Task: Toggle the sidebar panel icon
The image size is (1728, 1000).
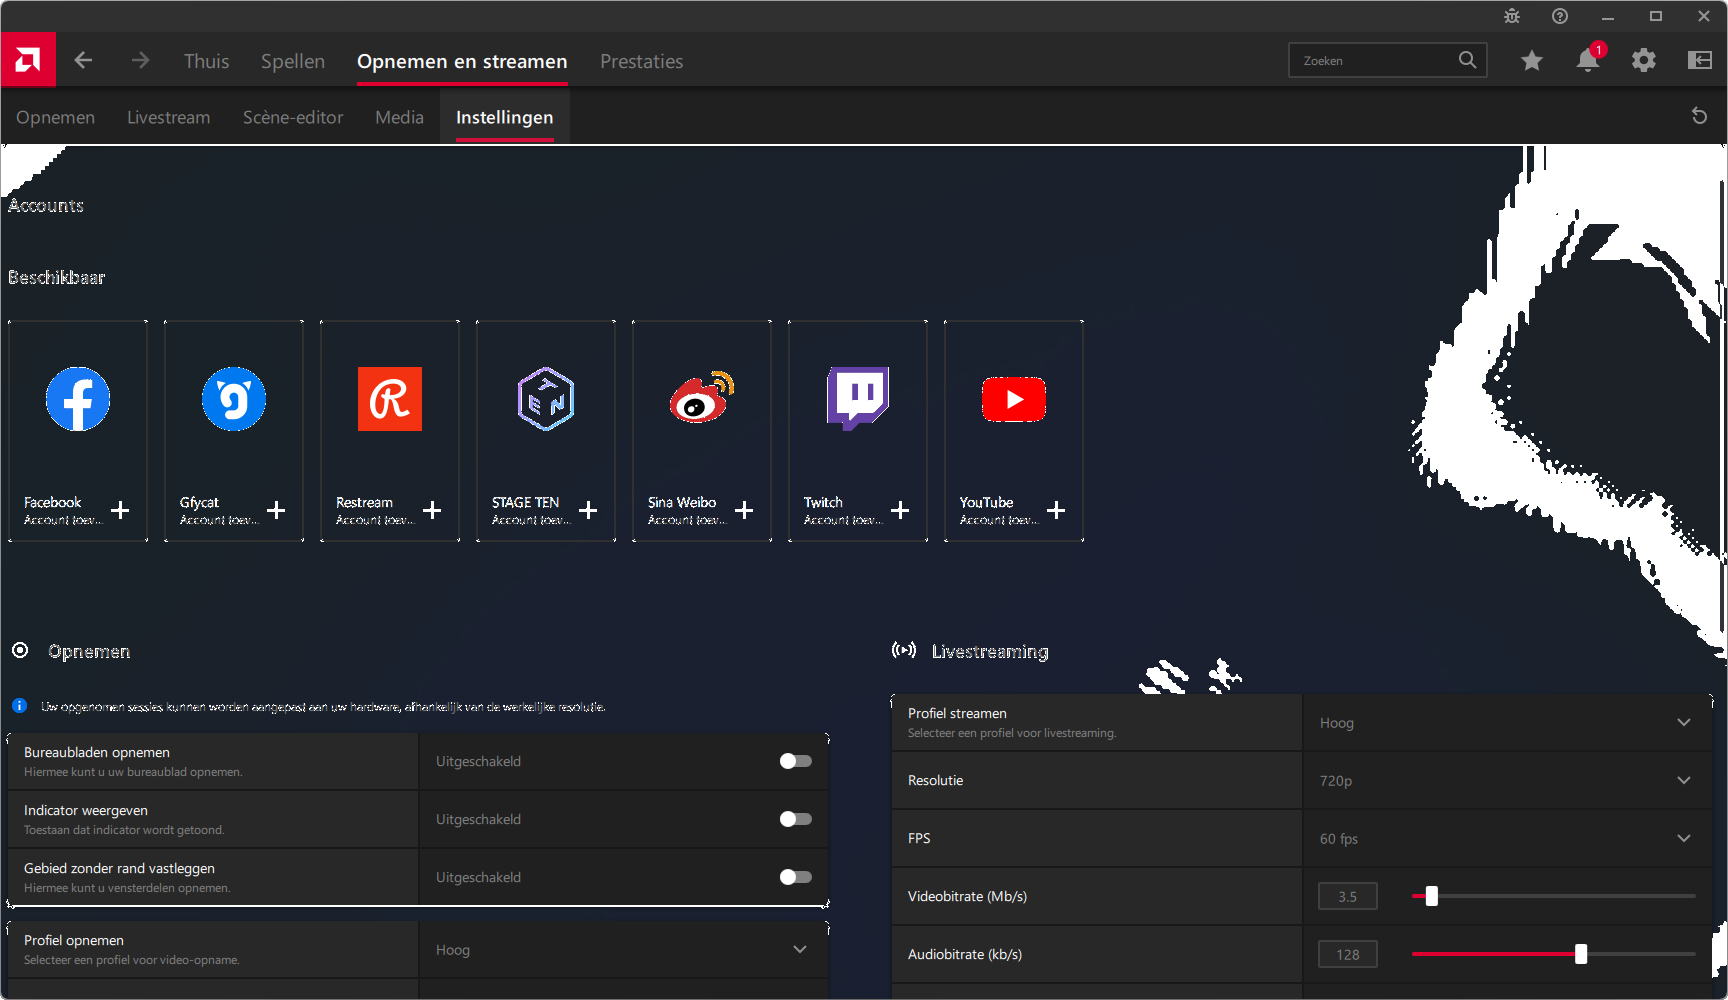Action: click(1700, 61)
